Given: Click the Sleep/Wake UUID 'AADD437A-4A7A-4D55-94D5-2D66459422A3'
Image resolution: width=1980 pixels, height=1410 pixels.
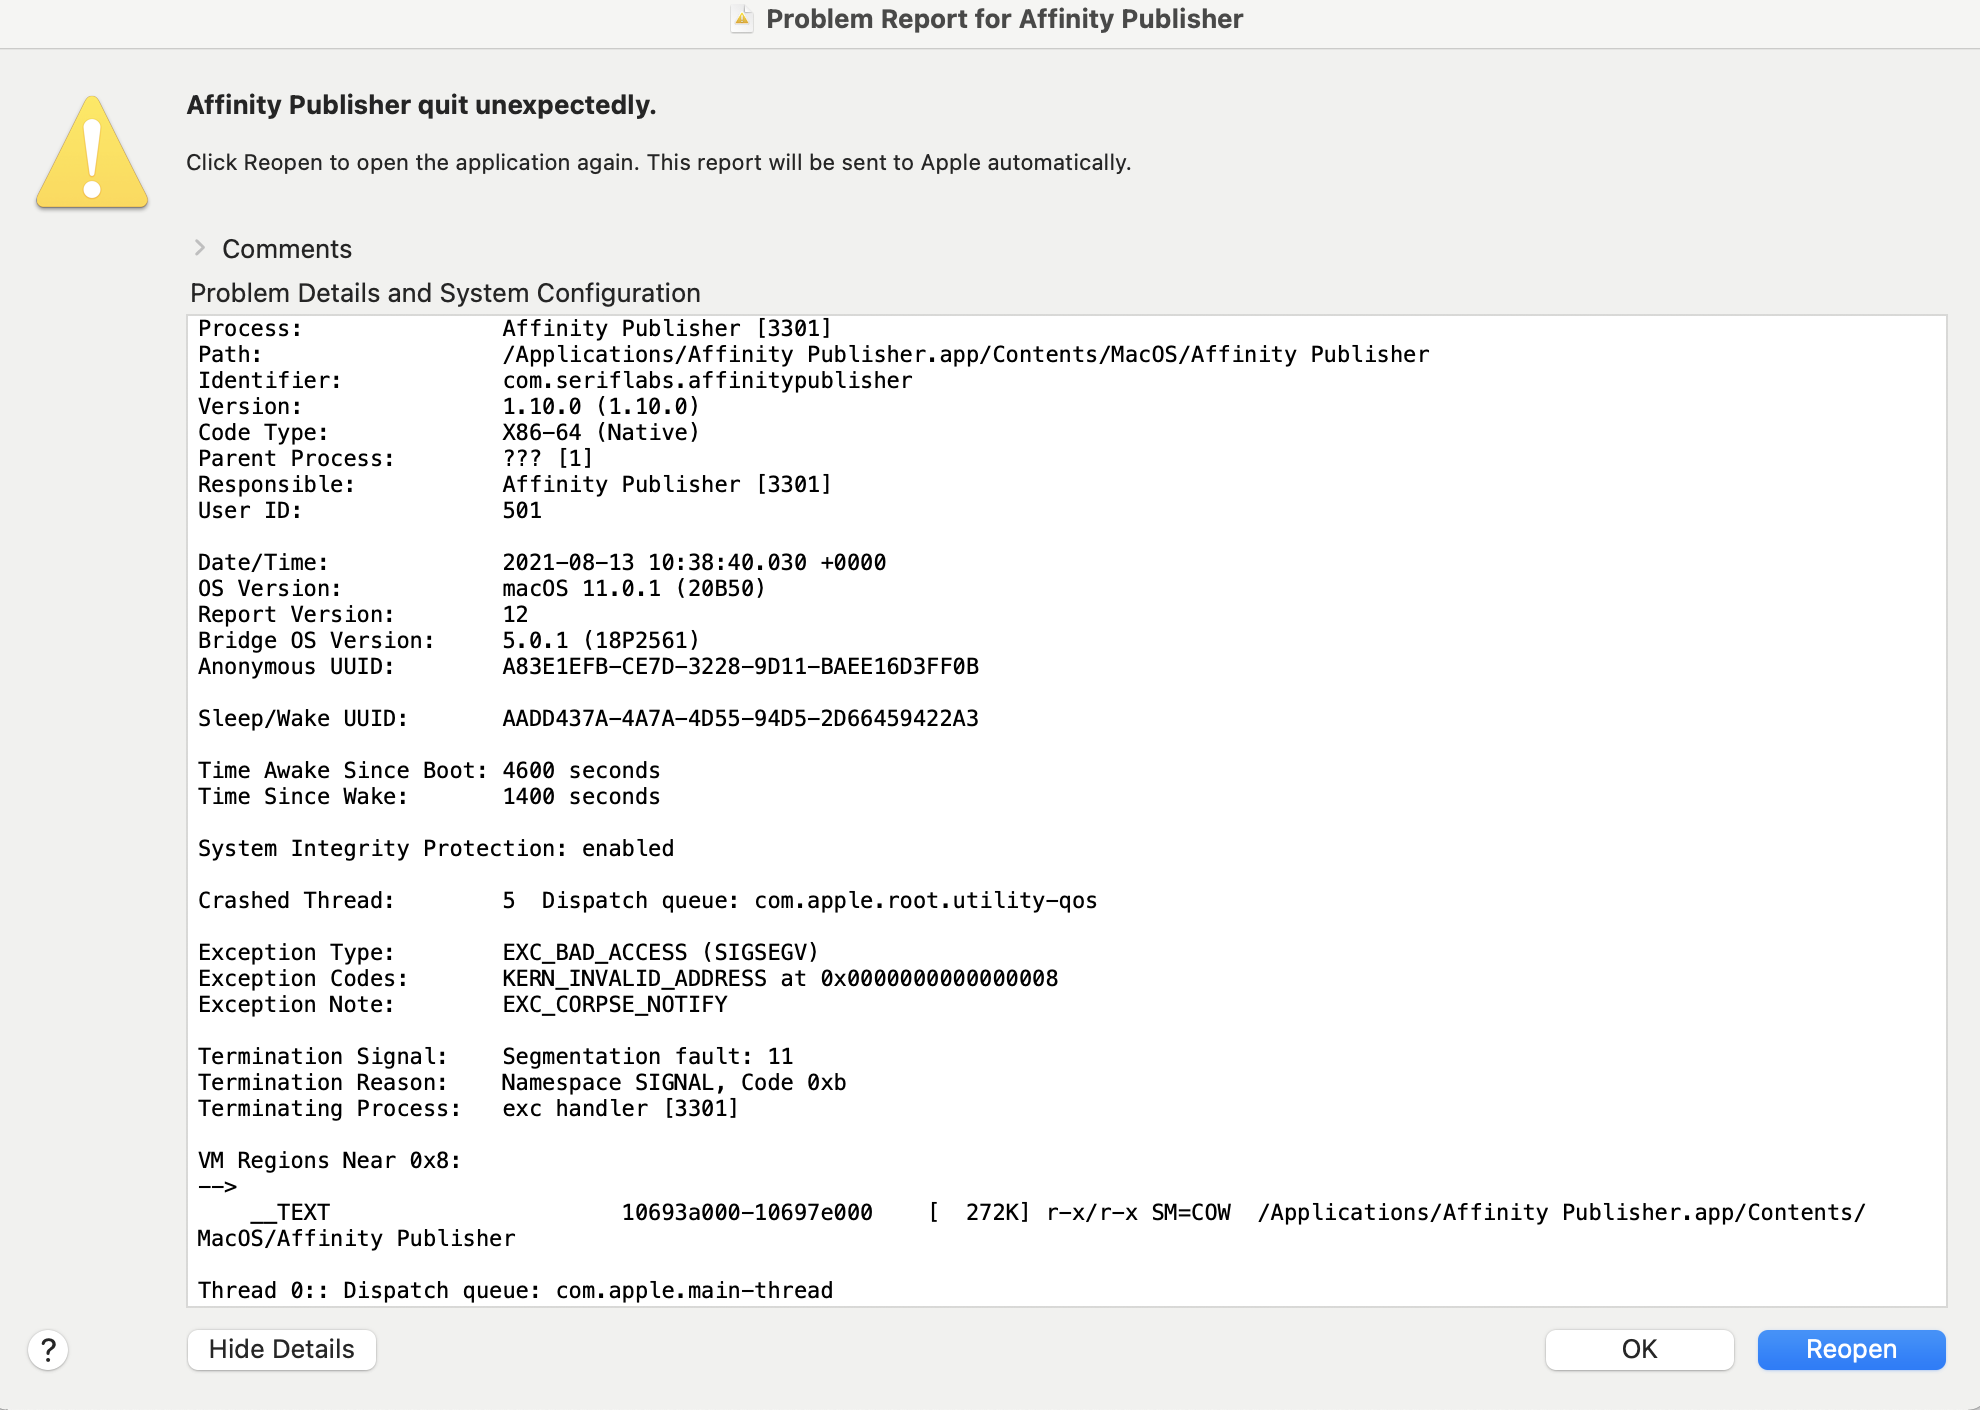Looking at the screenshot, I should (x=740, y=718).
